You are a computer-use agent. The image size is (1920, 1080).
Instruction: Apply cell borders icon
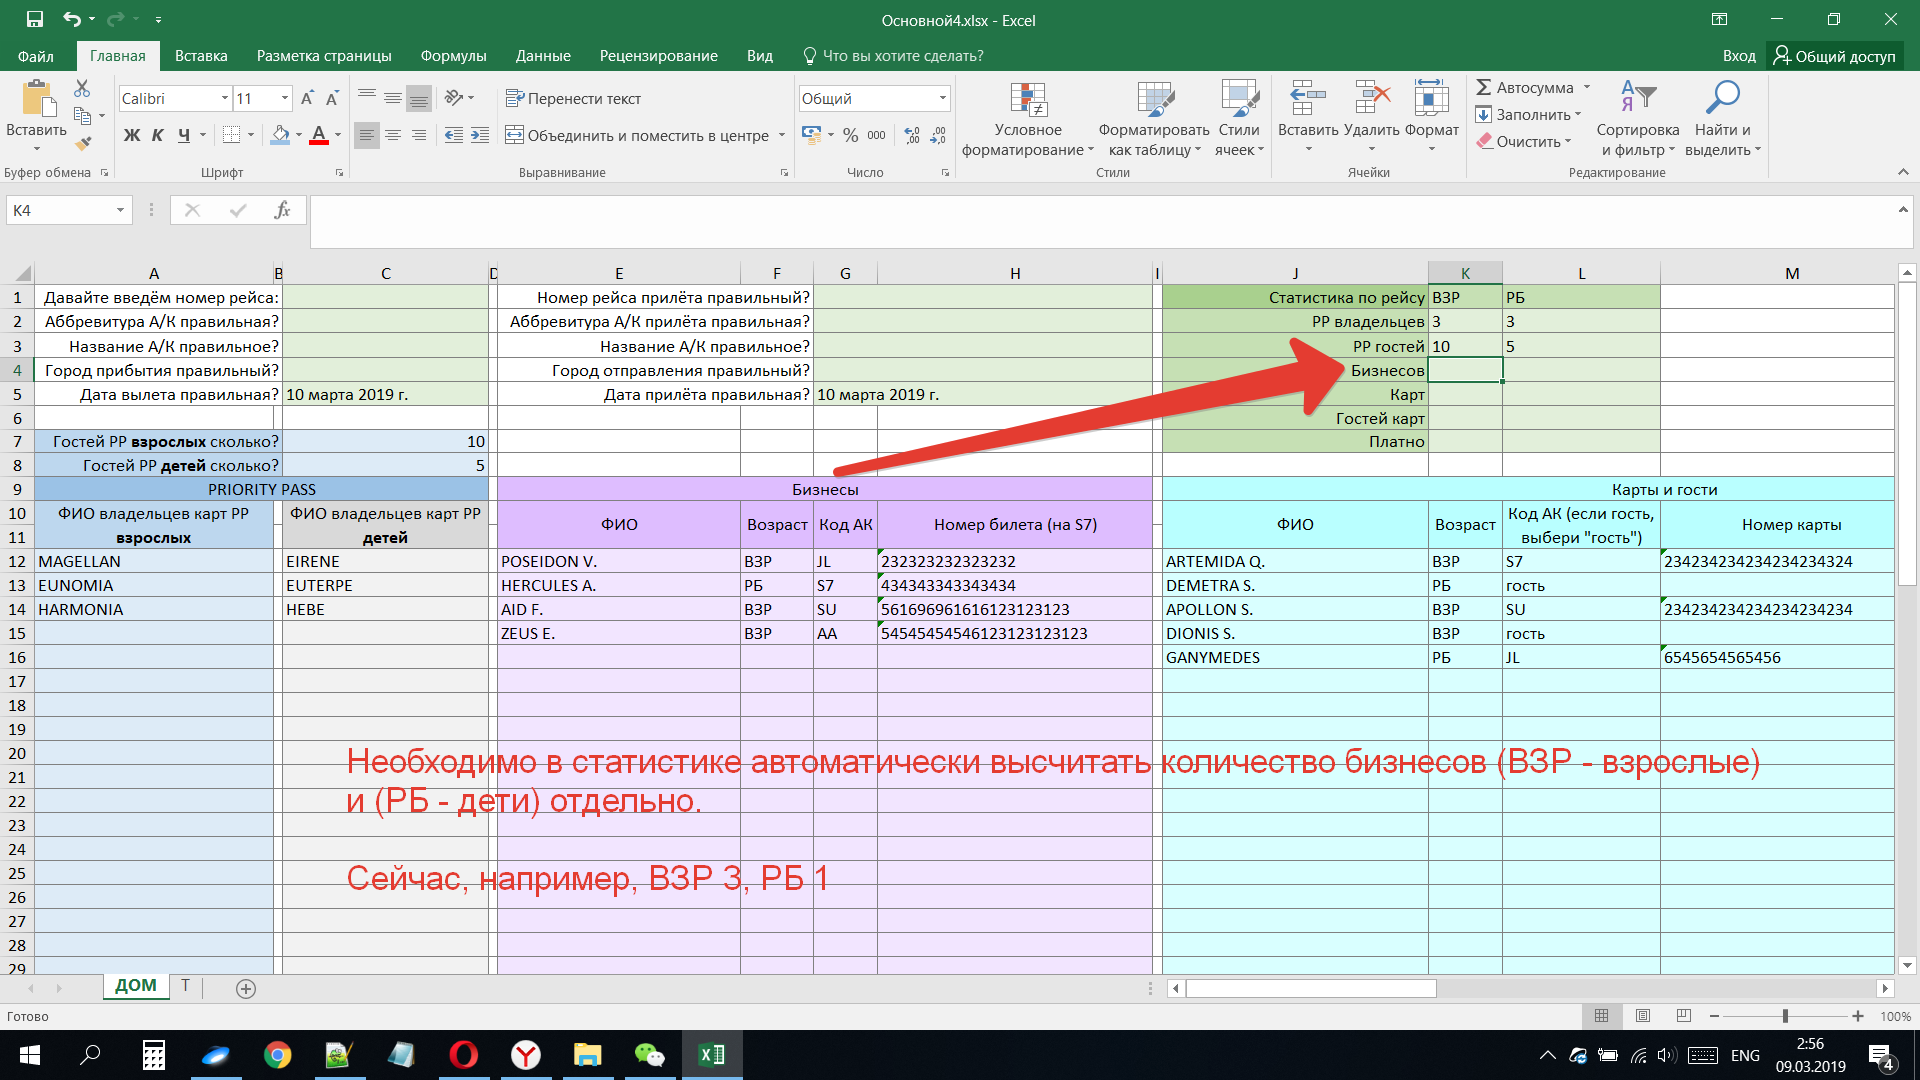click(231, 135)
